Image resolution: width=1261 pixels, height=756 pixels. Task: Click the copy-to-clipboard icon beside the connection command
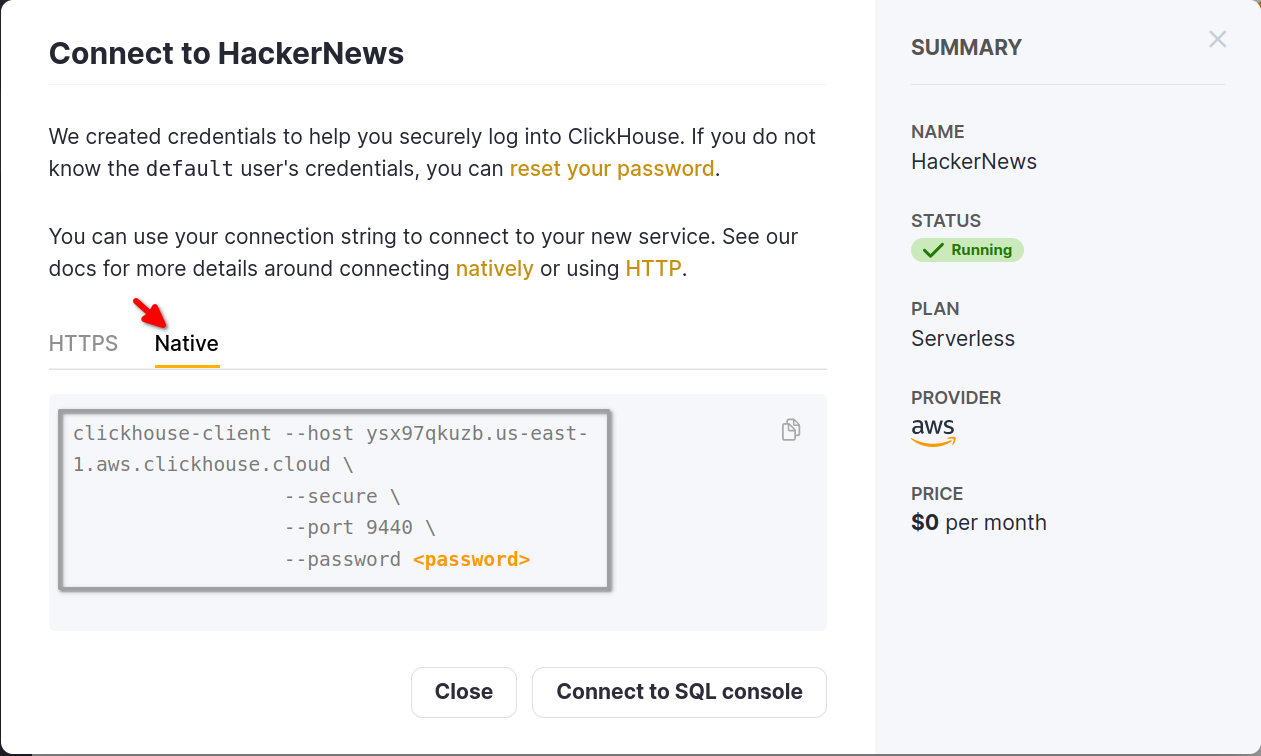click(790, 429)
